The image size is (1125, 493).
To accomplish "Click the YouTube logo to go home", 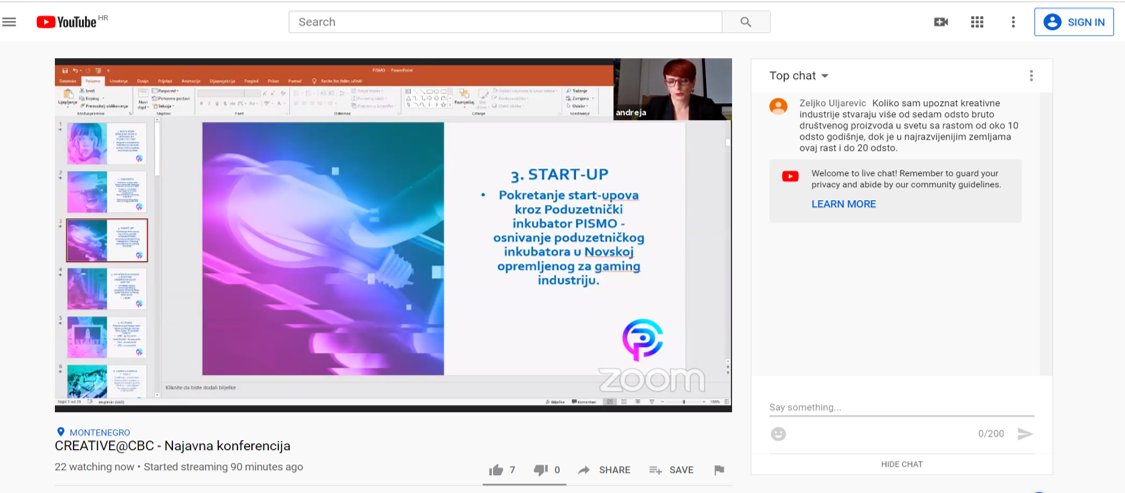I will coord(66,22).
